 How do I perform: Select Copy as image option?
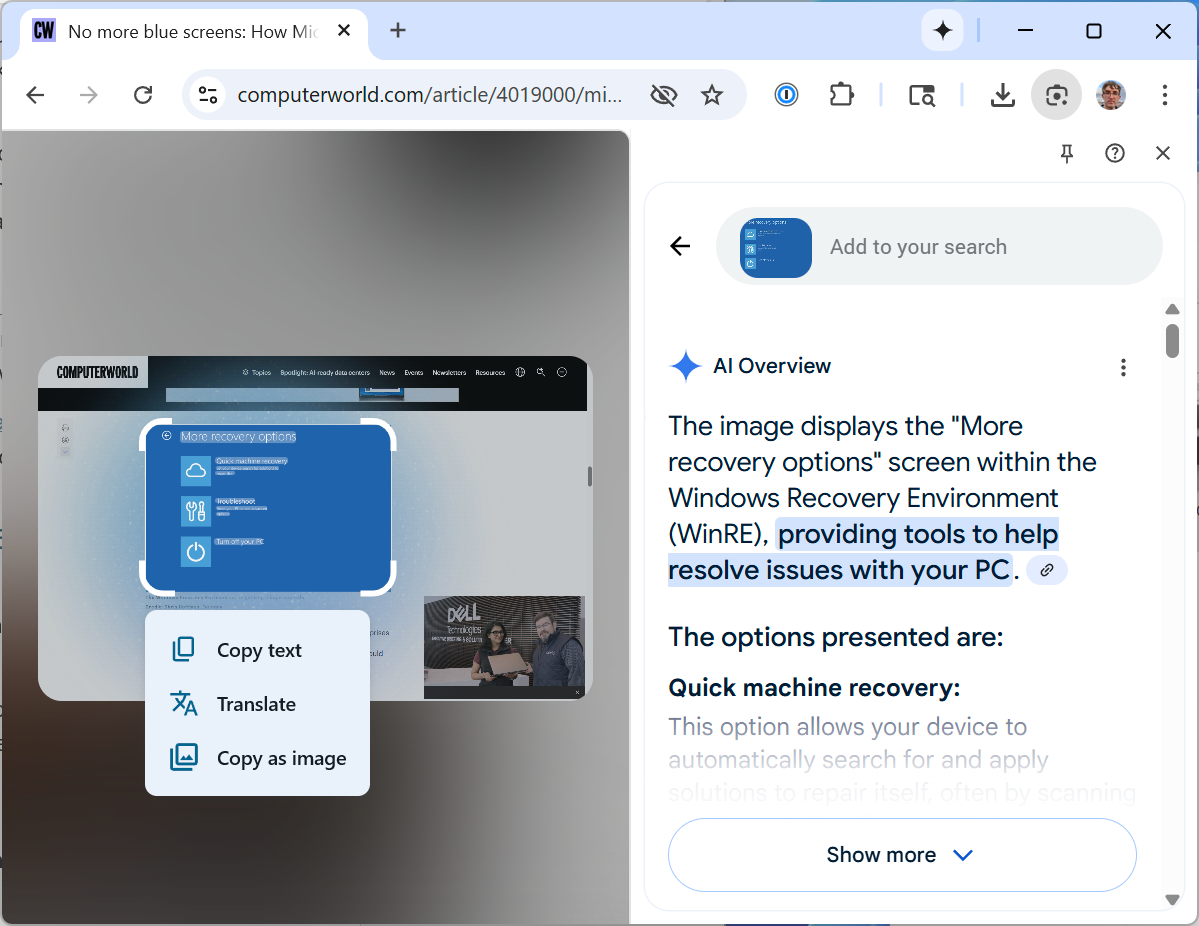point(281,758)
